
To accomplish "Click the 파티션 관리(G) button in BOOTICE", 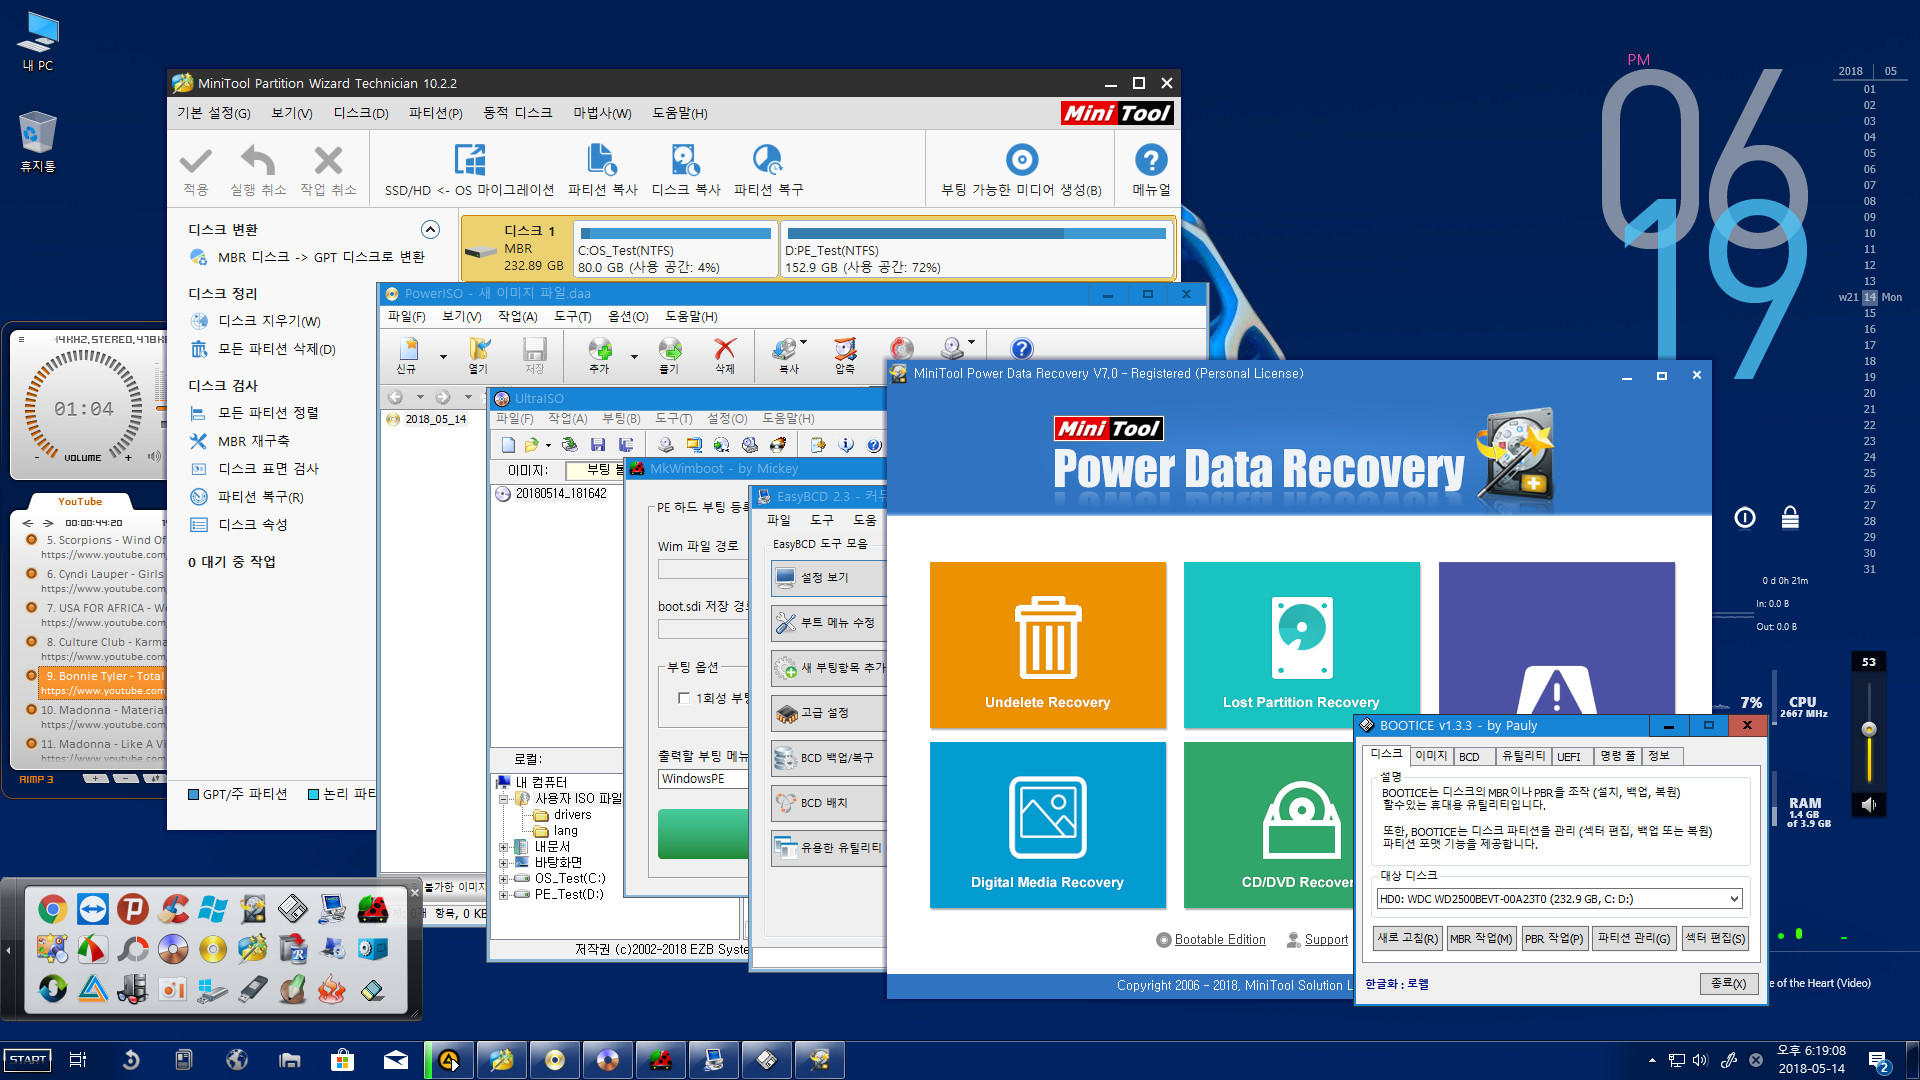I will click(1634, 939).
